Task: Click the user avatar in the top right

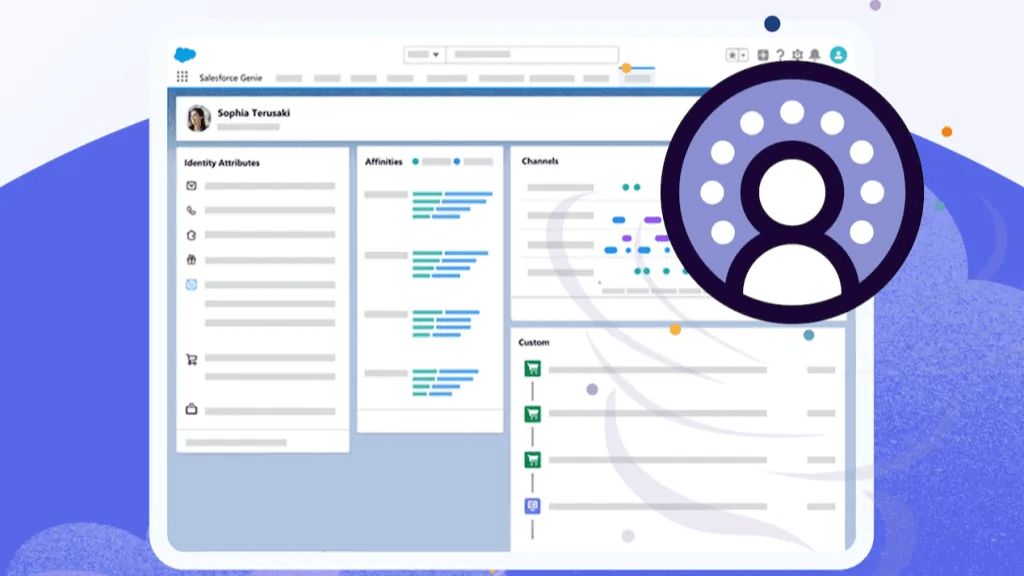Action: (x=838, y=54)
